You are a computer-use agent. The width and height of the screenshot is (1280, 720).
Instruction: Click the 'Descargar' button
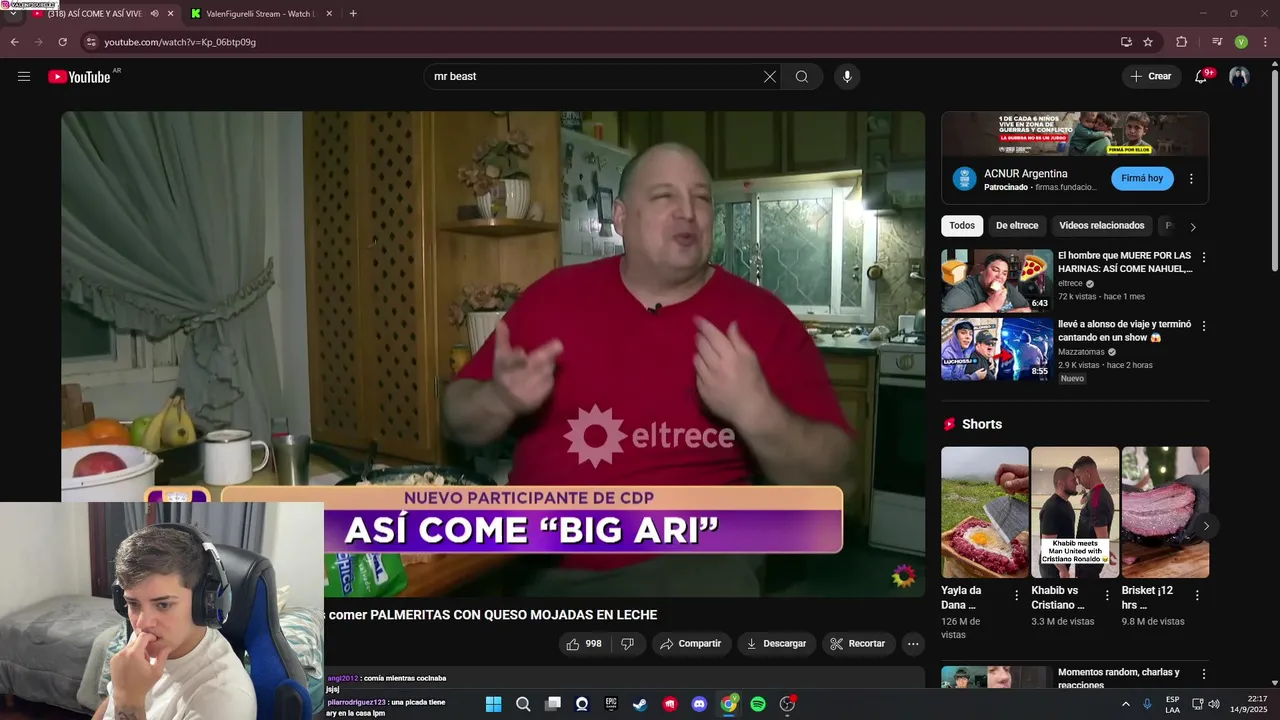click(x=777, y=644)
